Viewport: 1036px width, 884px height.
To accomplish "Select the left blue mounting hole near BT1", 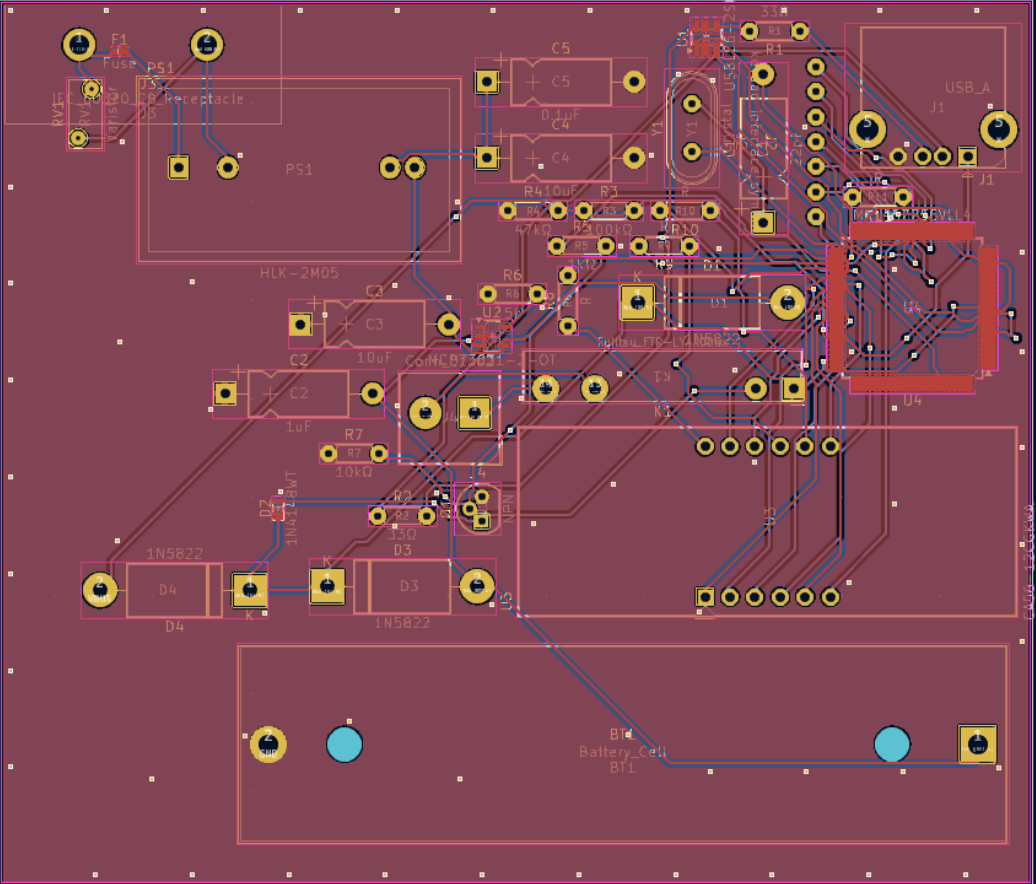I will click(x=342, y=743).
